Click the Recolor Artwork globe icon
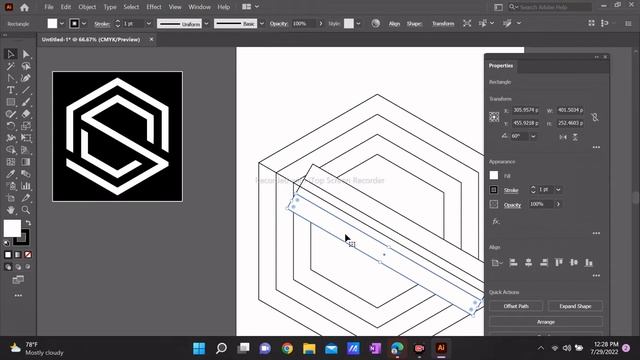640x360 pixels. (376, 24)
